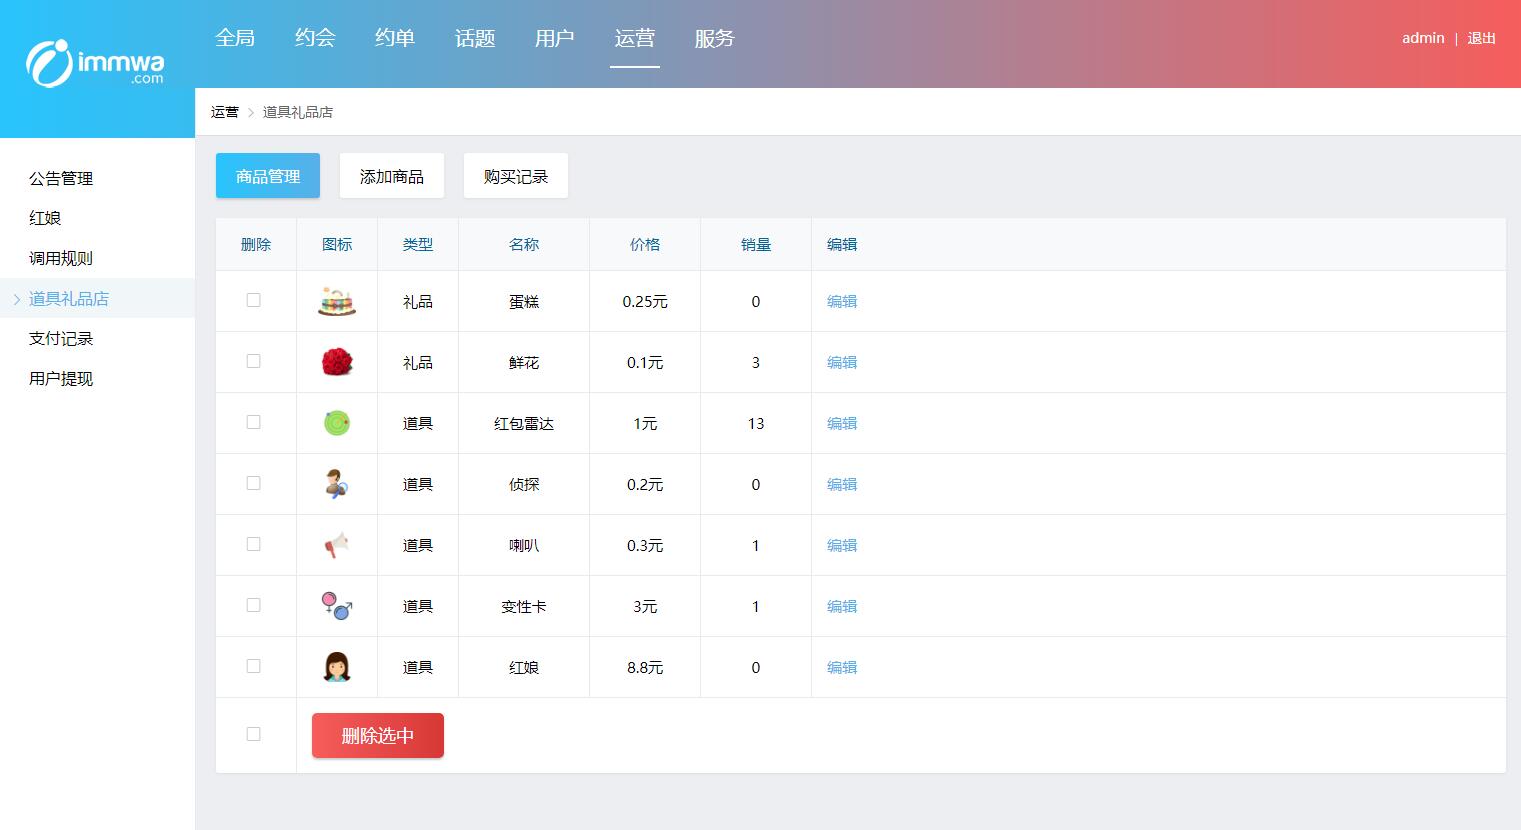Select 支付记录 in the sidebar
1521x830 pixels.
pos(61,338)
